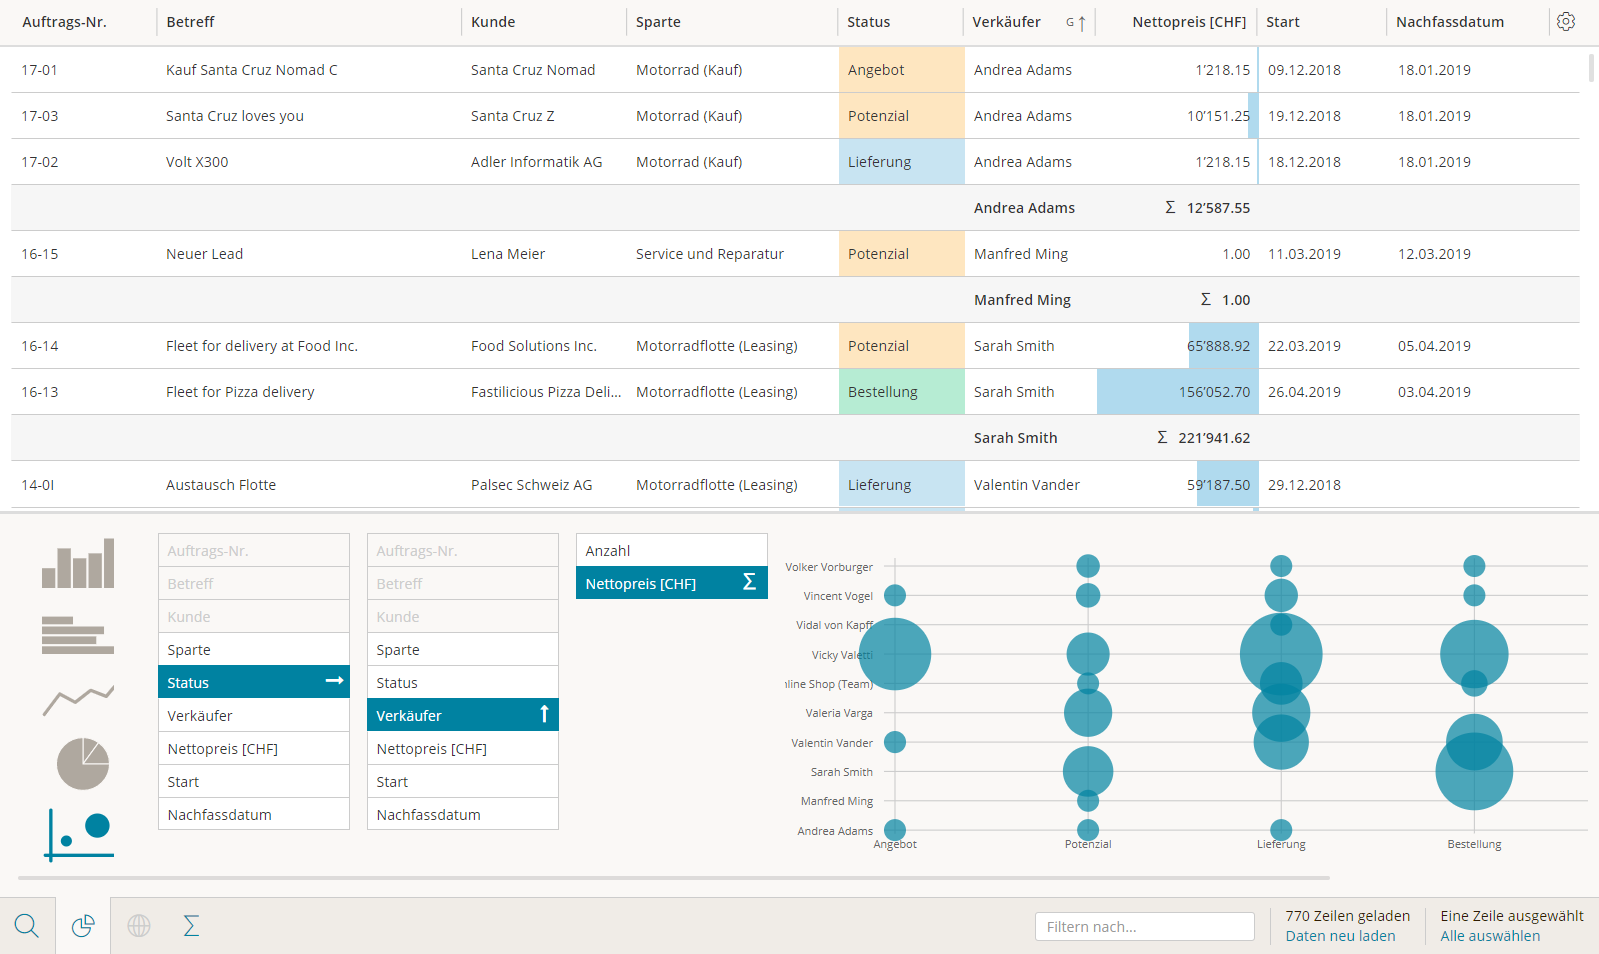Click the 'Alle auswählen' link
Viewport: 1599px width, 954px height.
(x=1490, y=936)
